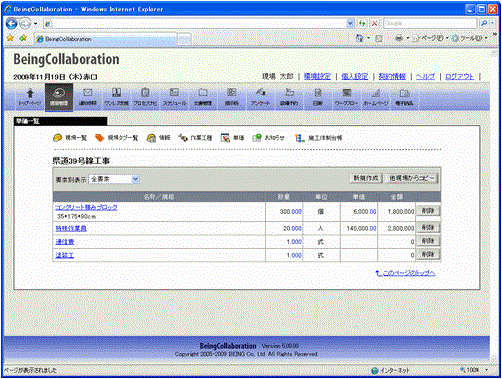Click the new tab button beside BeingCollaboration tab
The image size is (502, 379).
pyautogui.click(x=184, y=39)
